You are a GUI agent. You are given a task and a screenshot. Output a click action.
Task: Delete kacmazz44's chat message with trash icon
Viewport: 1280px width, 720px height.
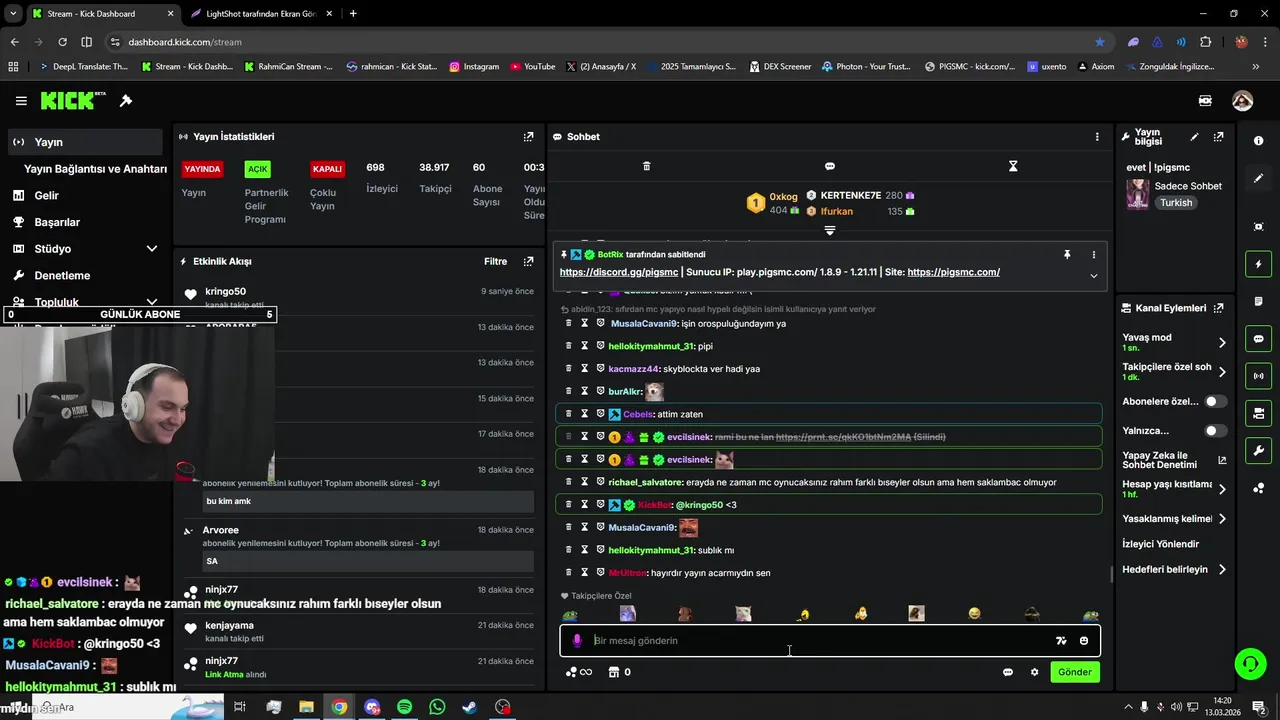click(x=569, y=368)
